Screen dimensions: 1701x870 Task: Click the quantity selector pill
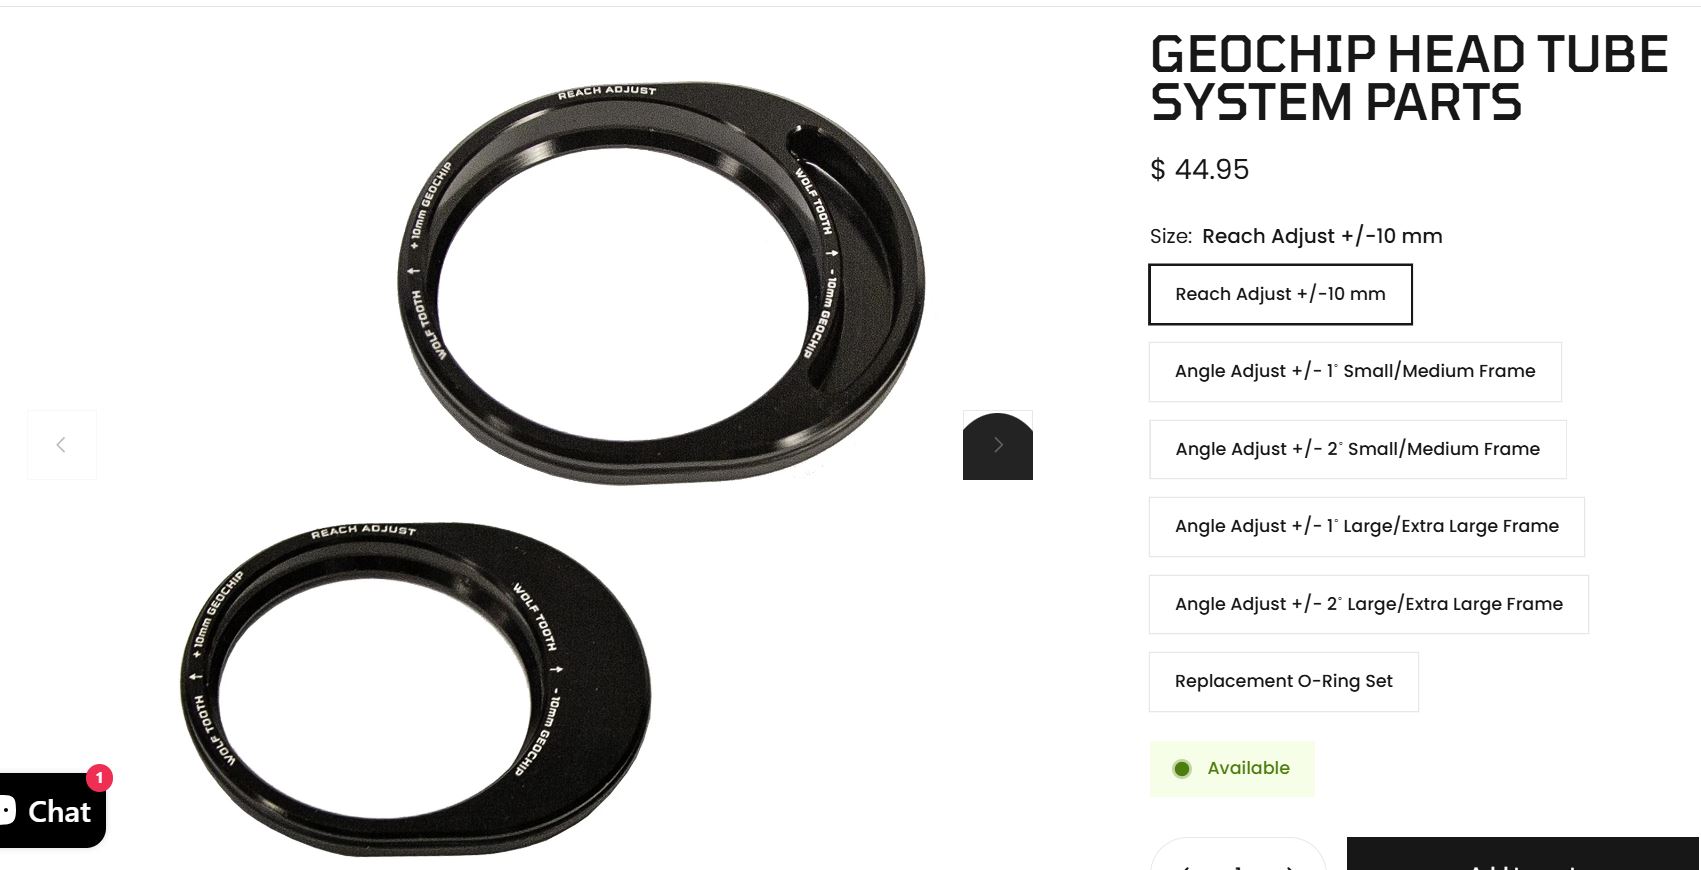coord(1238,854)
